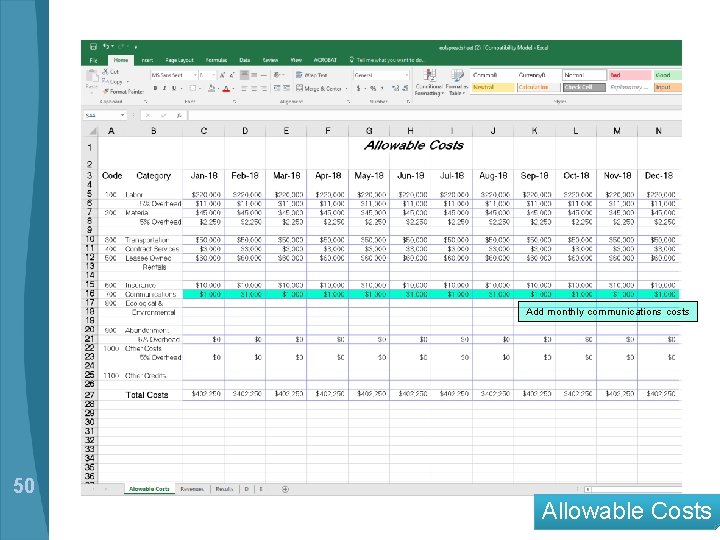This screenshot has width=720, height=540.
Task: Open the Fill Color bucket swatch
Action: 212,88
